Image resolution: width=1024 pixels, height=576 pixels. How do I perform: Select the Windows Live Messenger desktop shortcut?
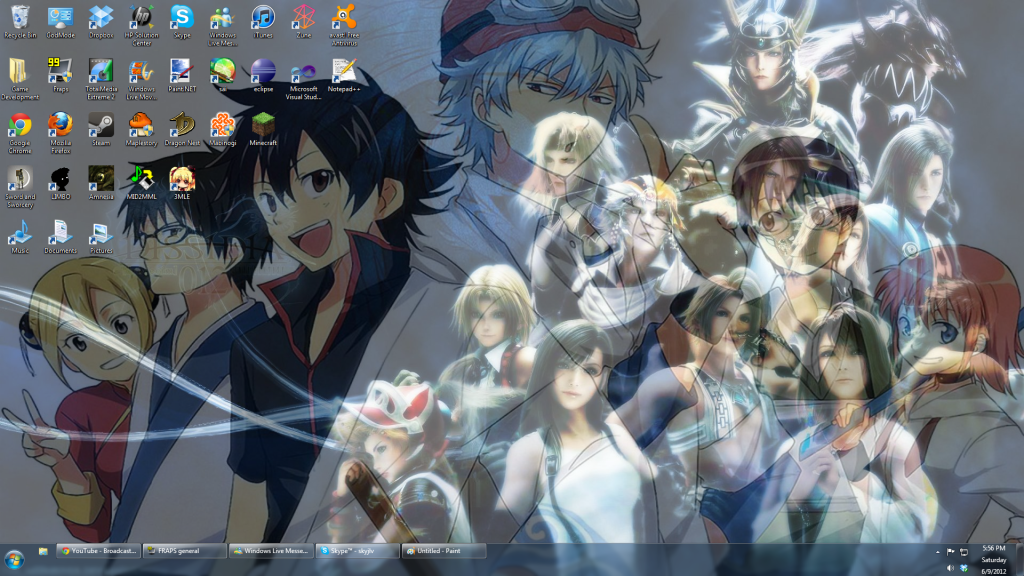coord(223,25)
